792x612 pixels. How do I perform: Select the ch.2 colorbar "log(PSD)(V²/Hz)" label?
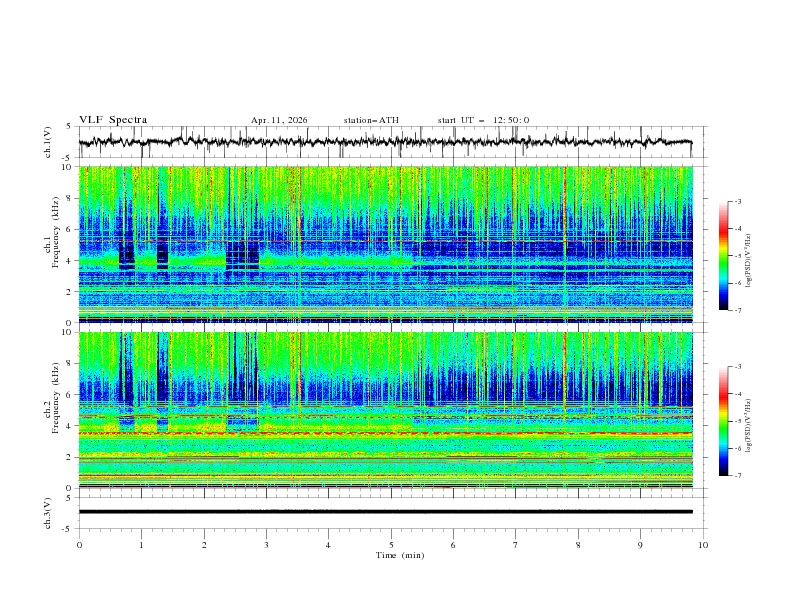tap(749, 425)
